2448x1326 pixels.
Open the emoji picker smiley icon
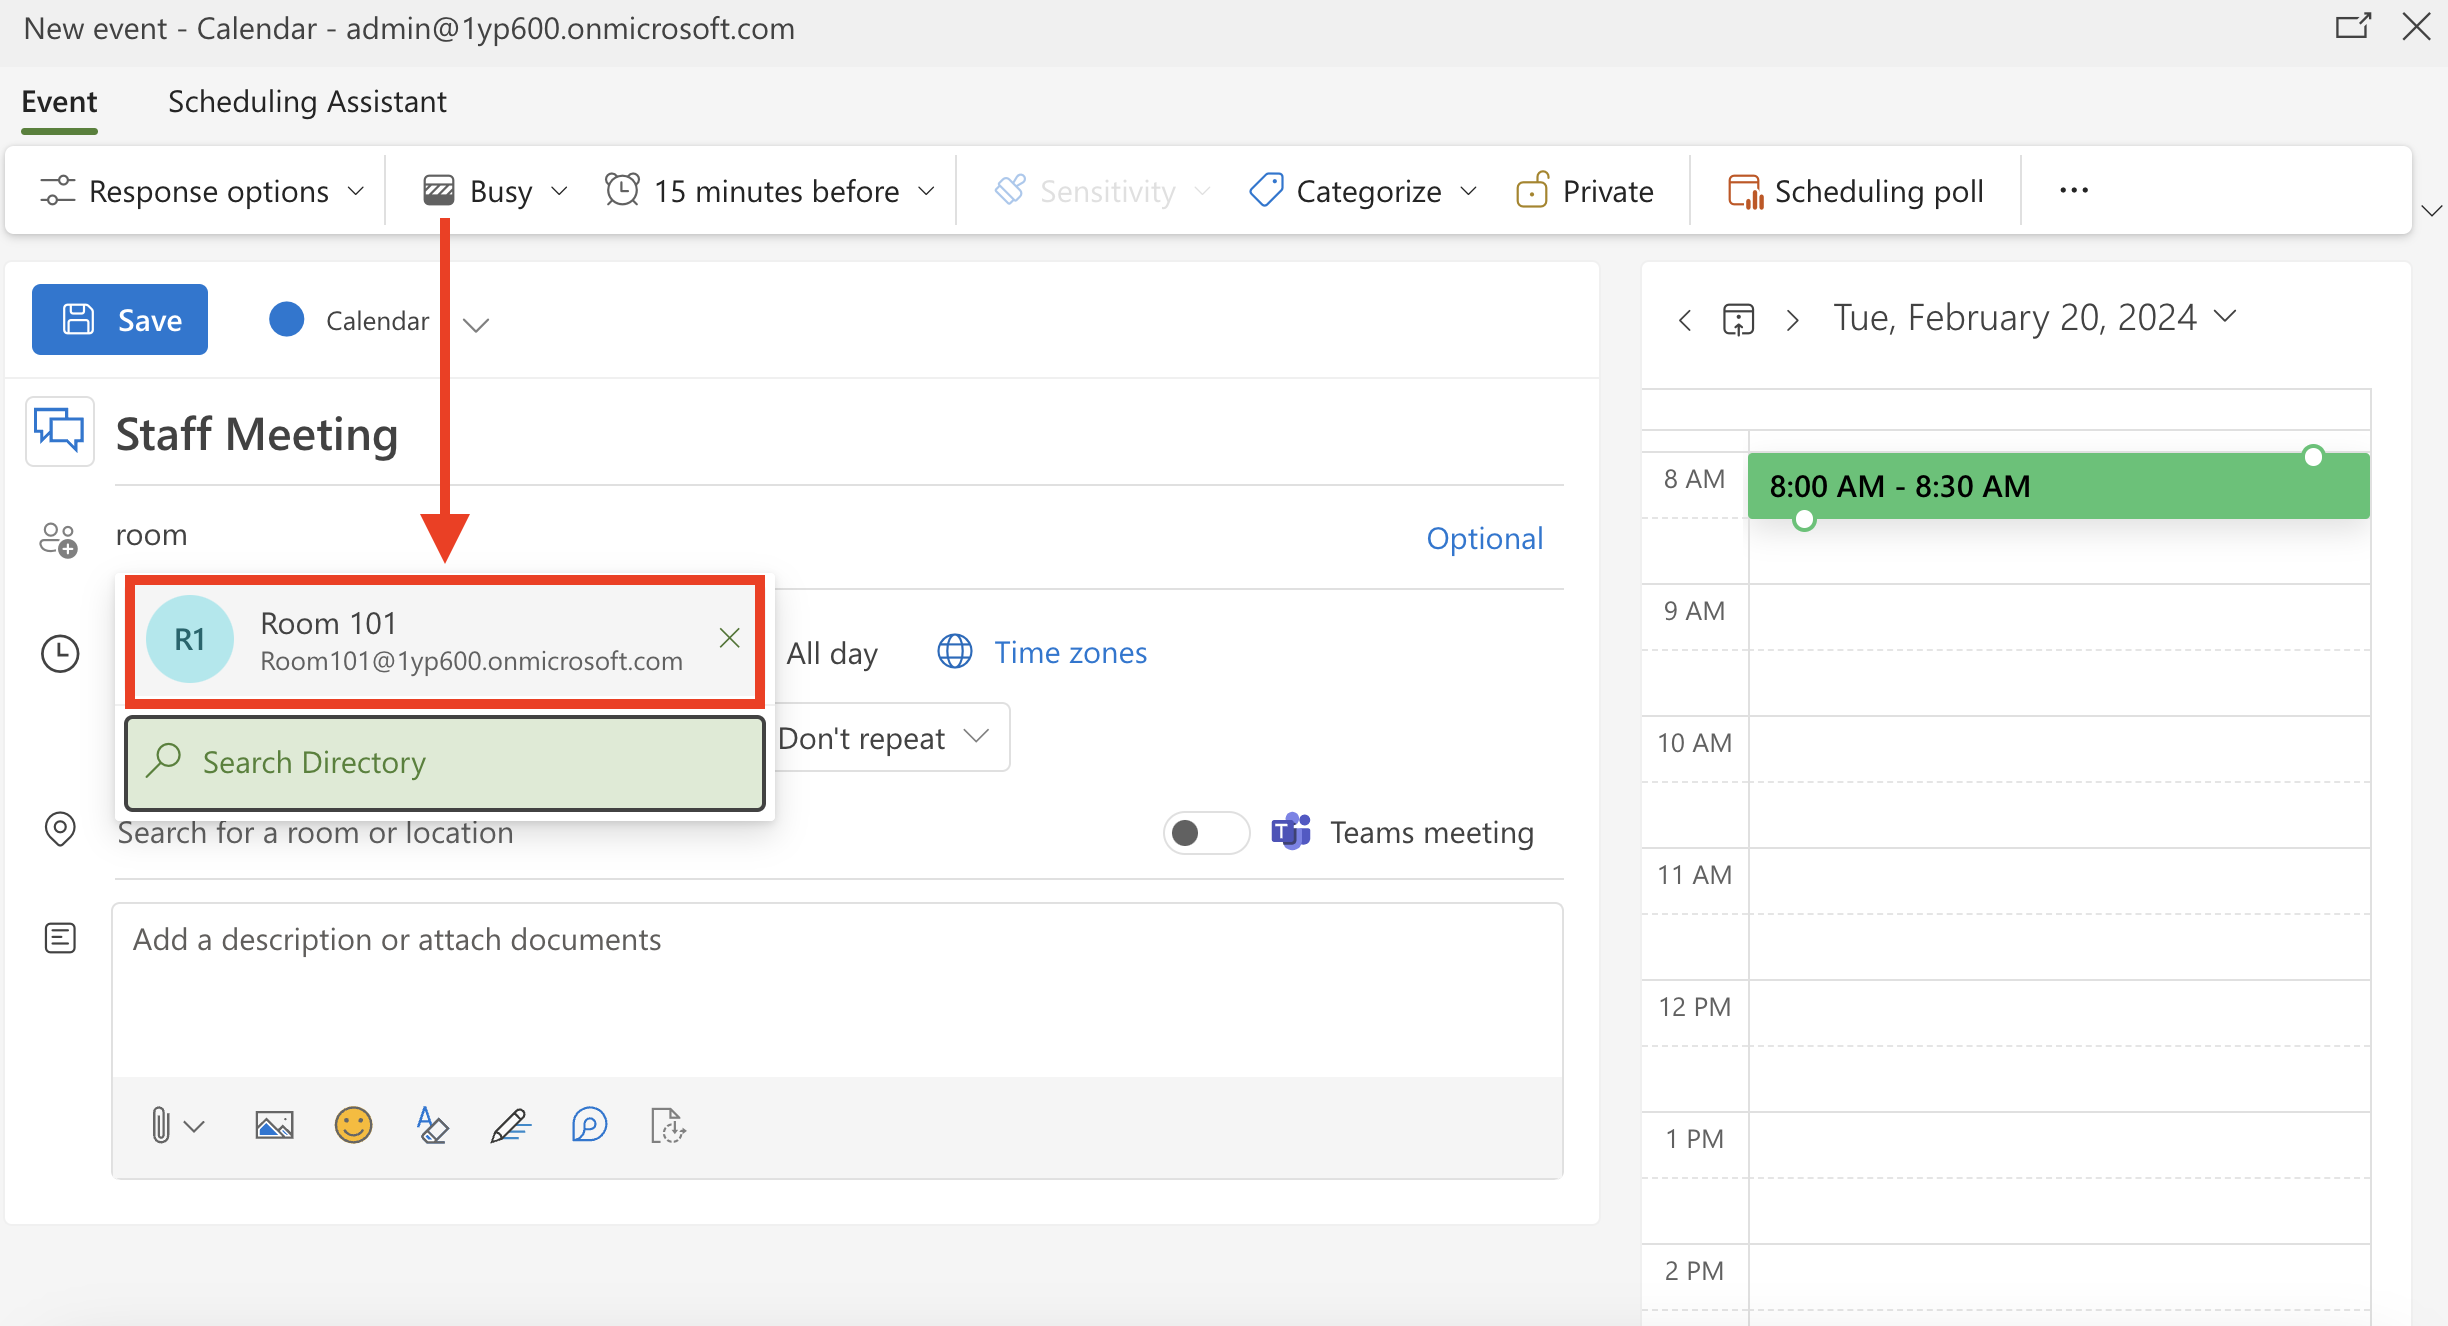353,1126
